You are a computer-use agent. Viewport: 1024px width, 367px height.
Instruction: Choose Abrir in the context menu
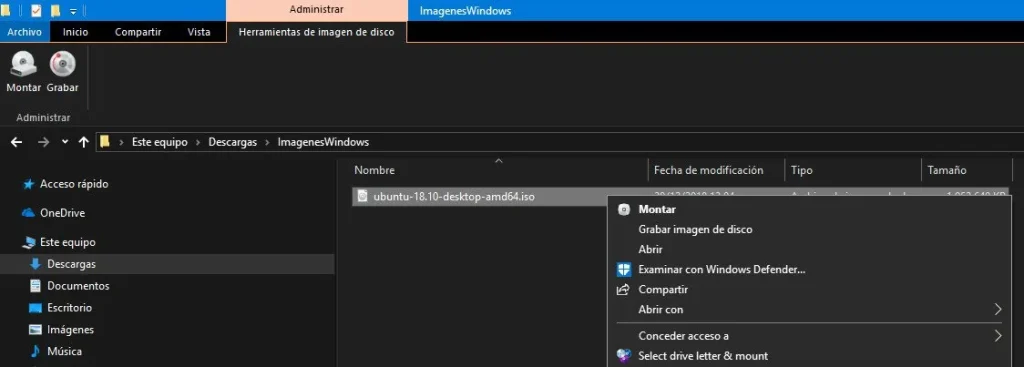click(x=650, y=249)
